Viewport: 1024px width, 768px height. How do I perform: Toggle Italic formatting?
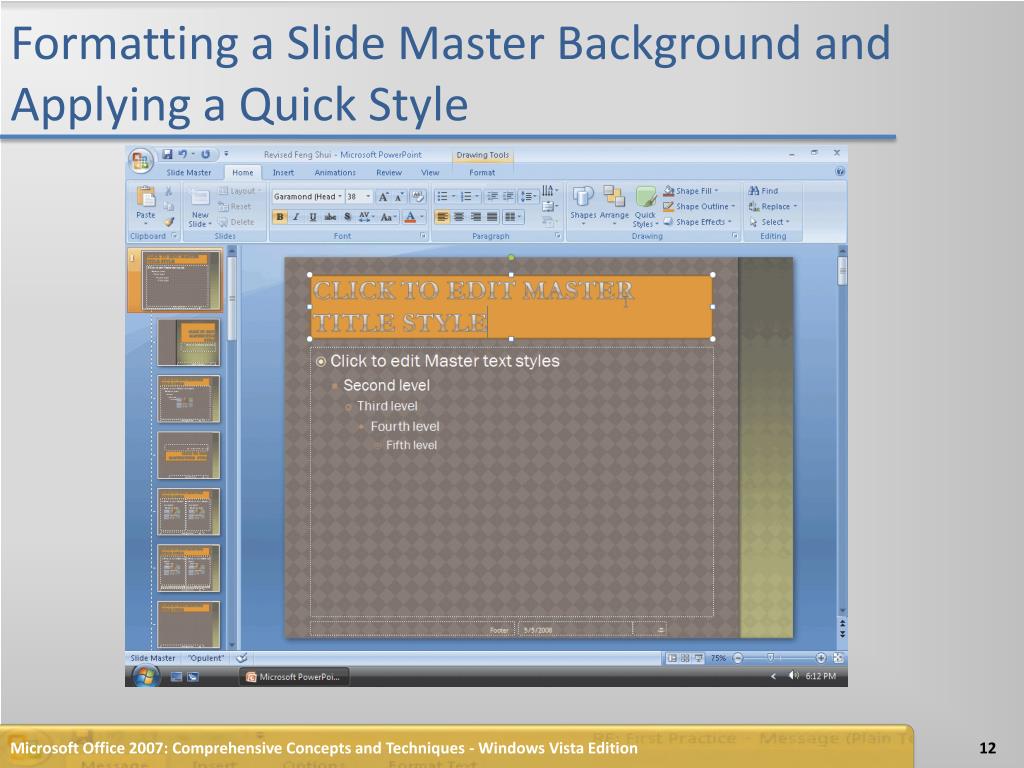[x=296, y=217]
